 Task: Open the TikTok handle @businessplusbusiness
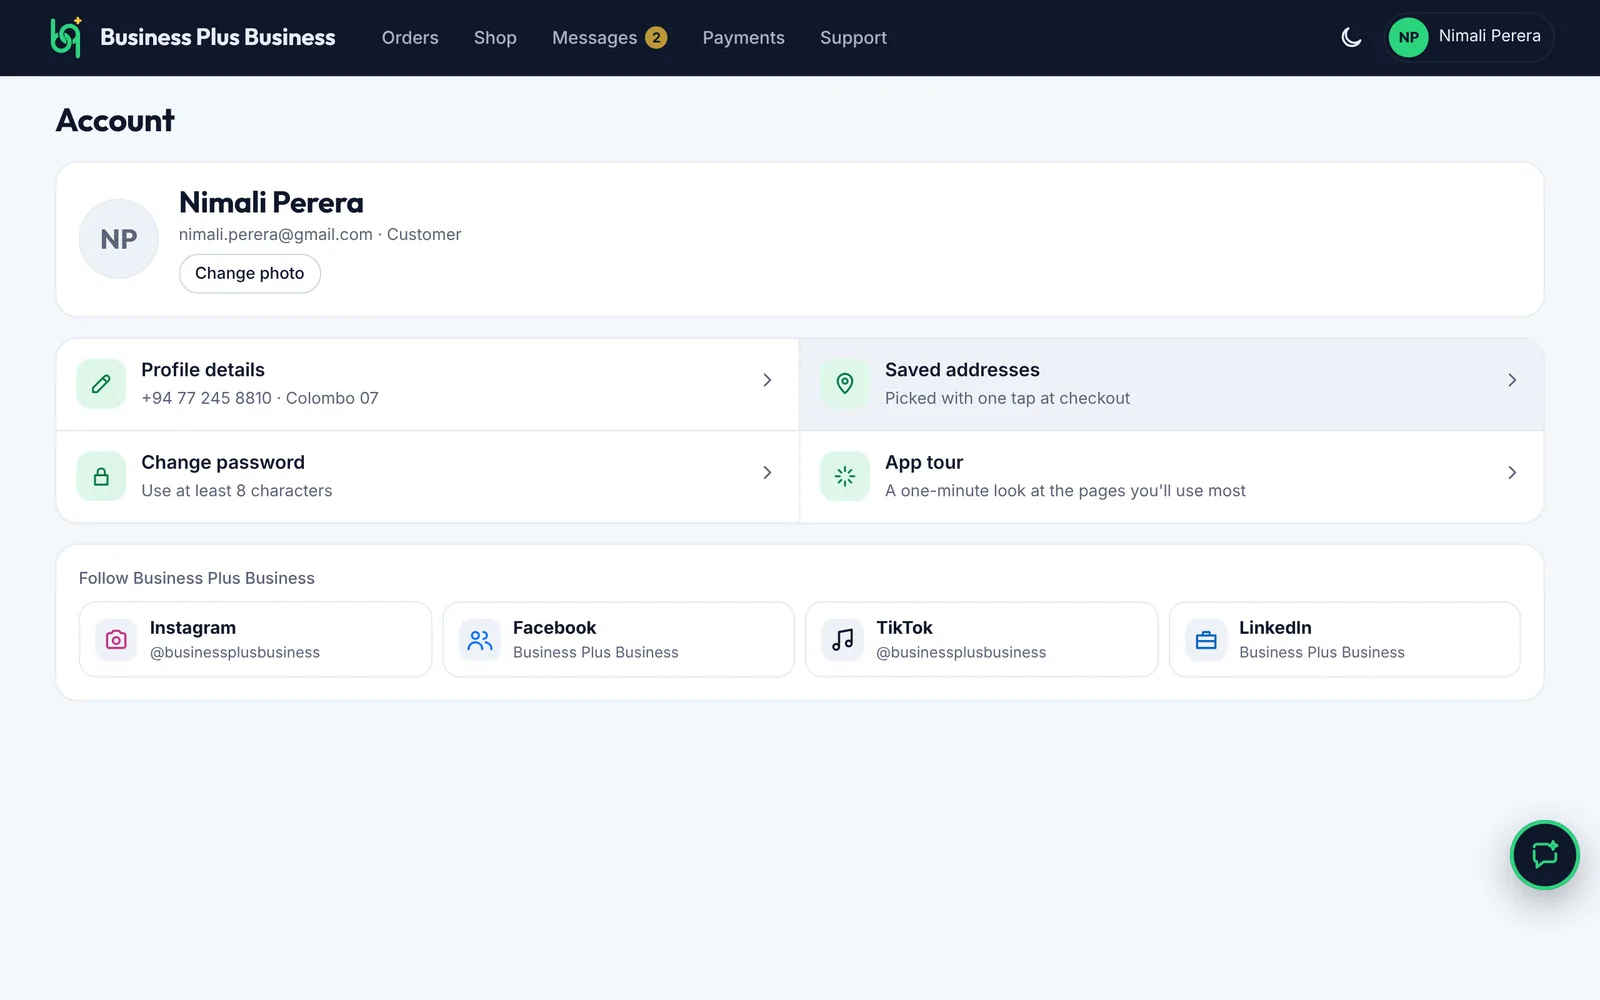(961, 652)
